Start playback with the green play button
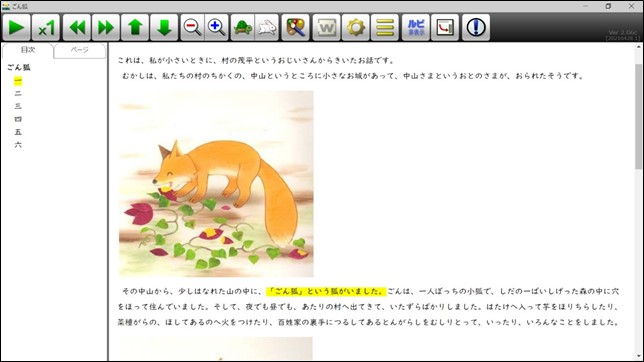Image resolution: width=644 pixels, height=362 pixels. pyautogui.click(x=16, y=28)
